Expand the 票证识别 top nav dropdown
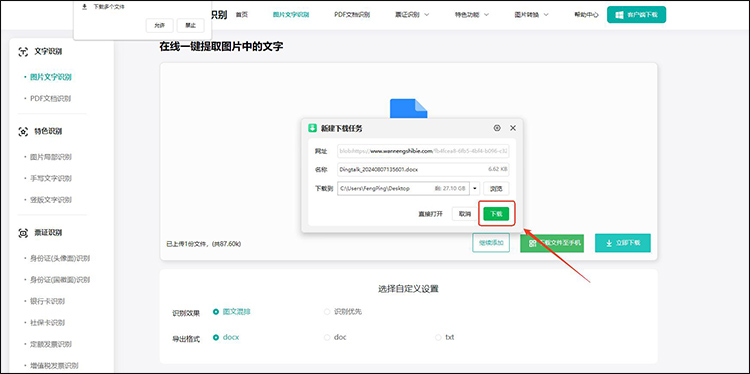Image resolution: width=750 pixels, height=374 pixels. coord(412,14)
